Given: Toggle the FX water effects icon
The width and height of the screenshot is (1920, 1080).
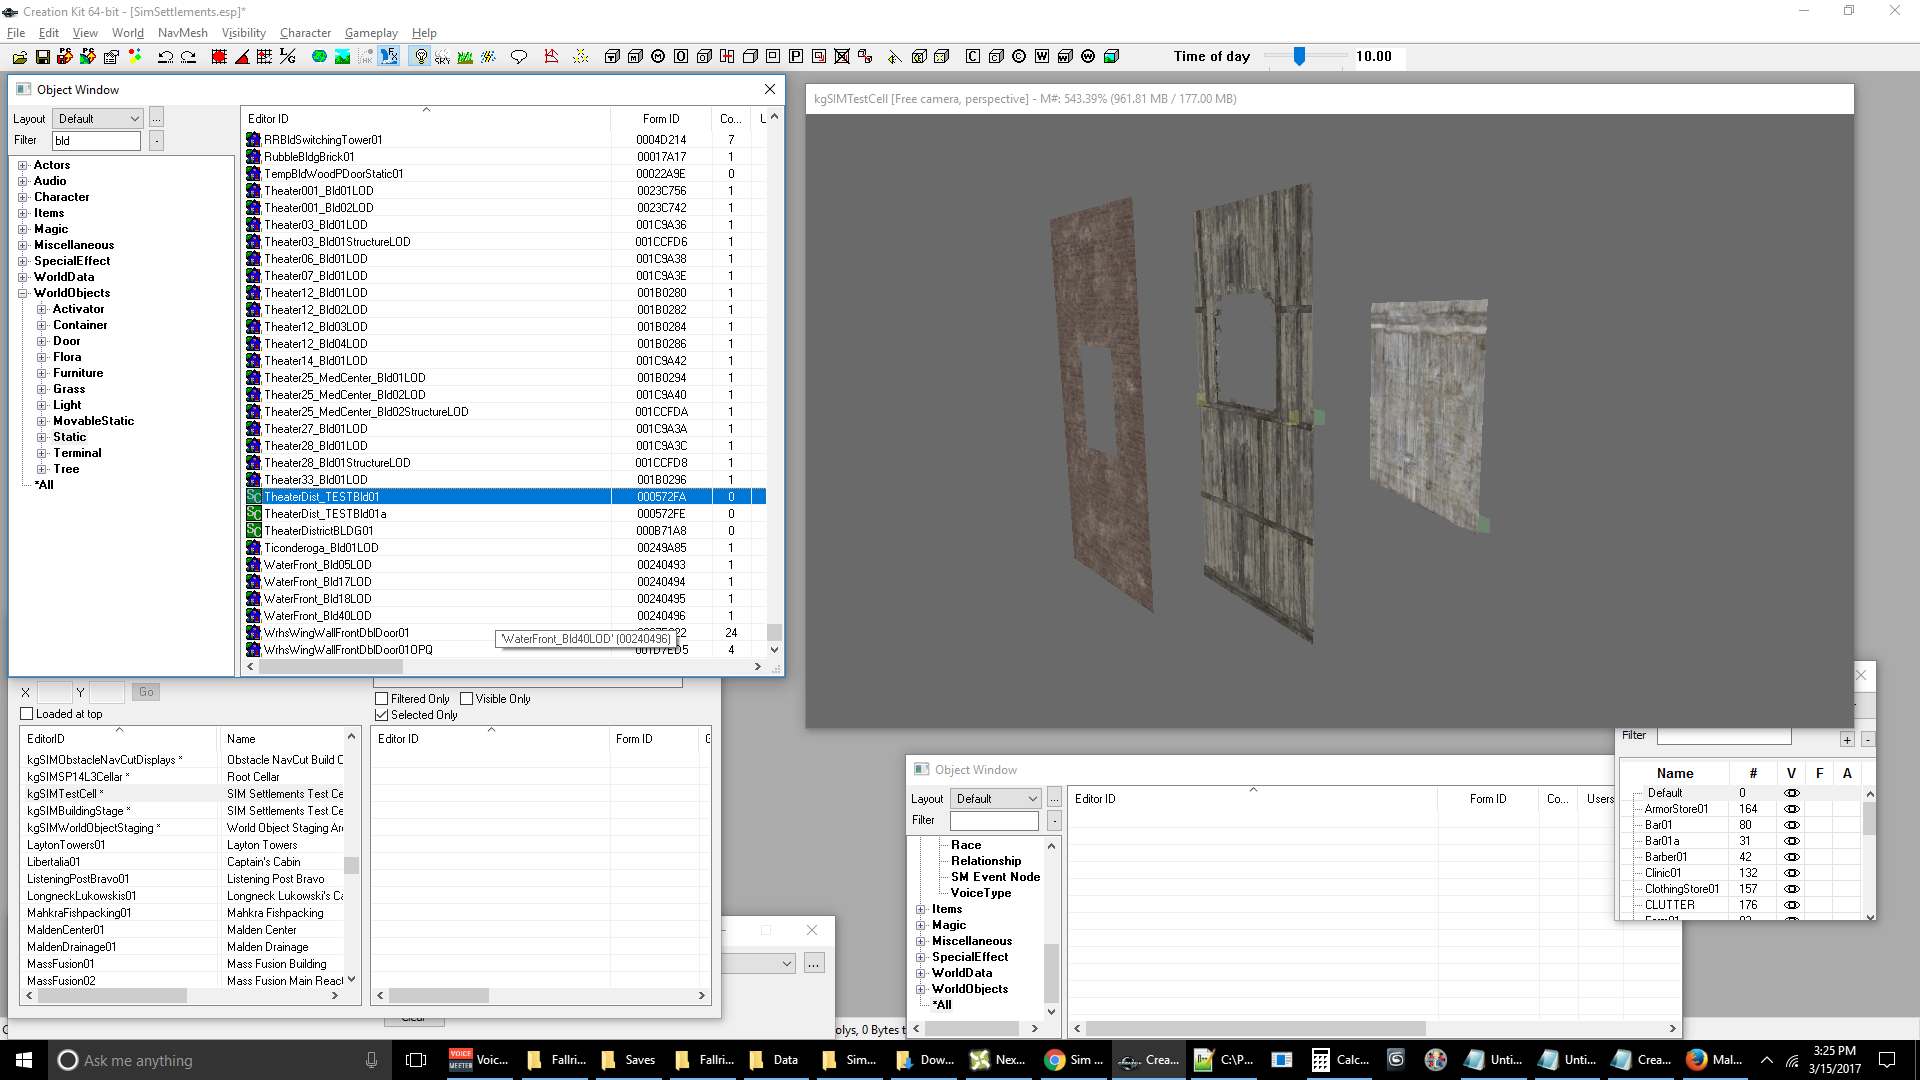Looking at the screenshot, I should (x=389, y=57).
